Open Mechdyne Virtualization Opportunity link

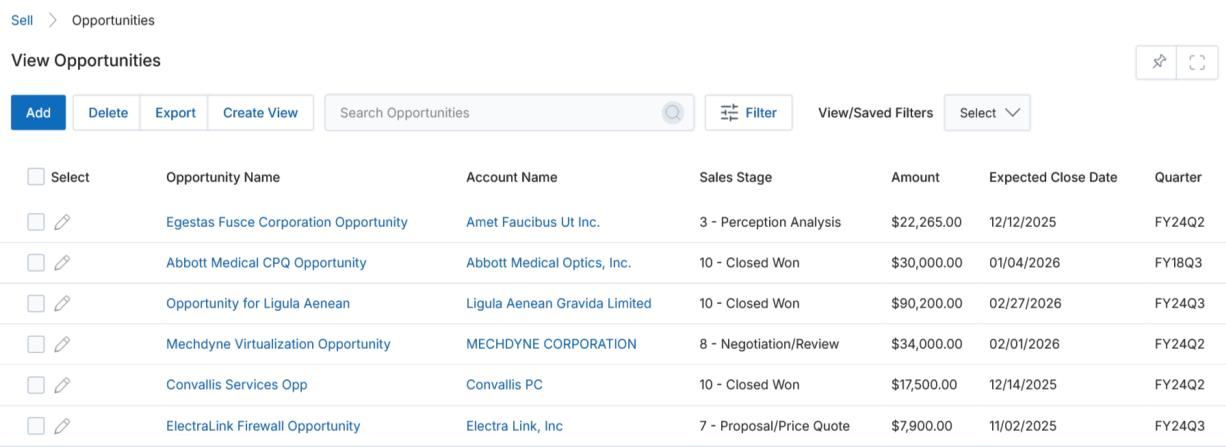pos(278,344)
